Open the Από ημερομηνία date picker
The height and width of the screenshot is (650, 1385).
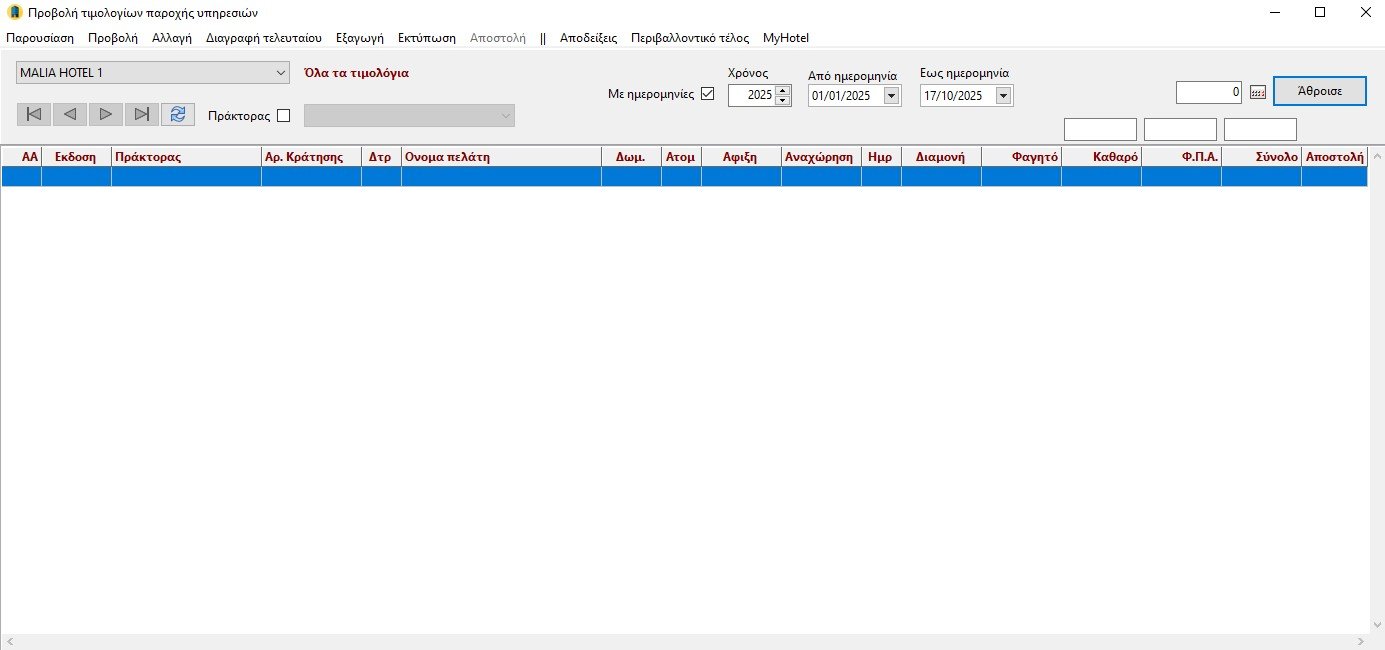[891, 96]
